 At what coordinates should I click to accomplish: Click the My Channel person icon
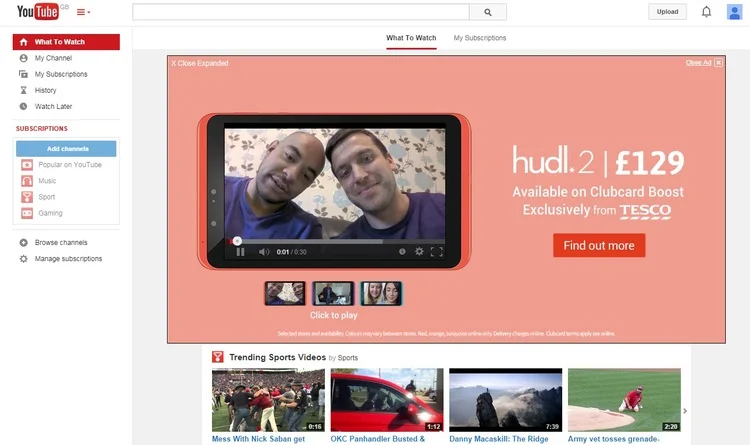point(23,58)
